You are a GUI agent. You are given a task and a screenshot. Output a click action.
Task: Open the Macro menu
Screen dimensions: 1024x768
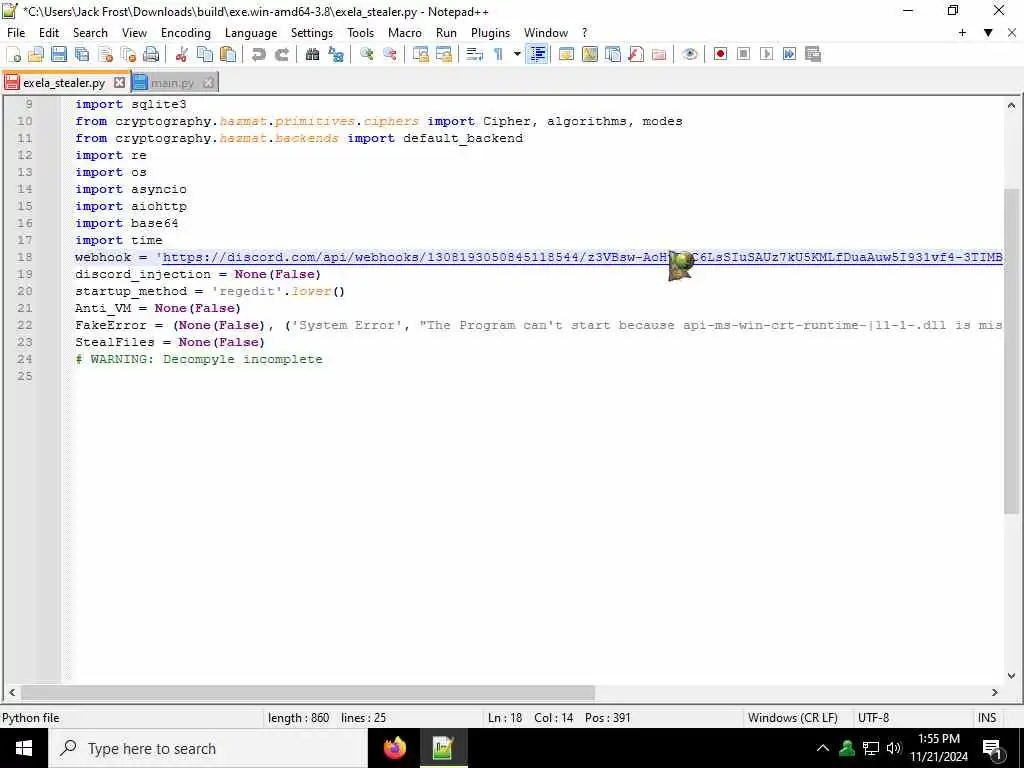[404, 33]
